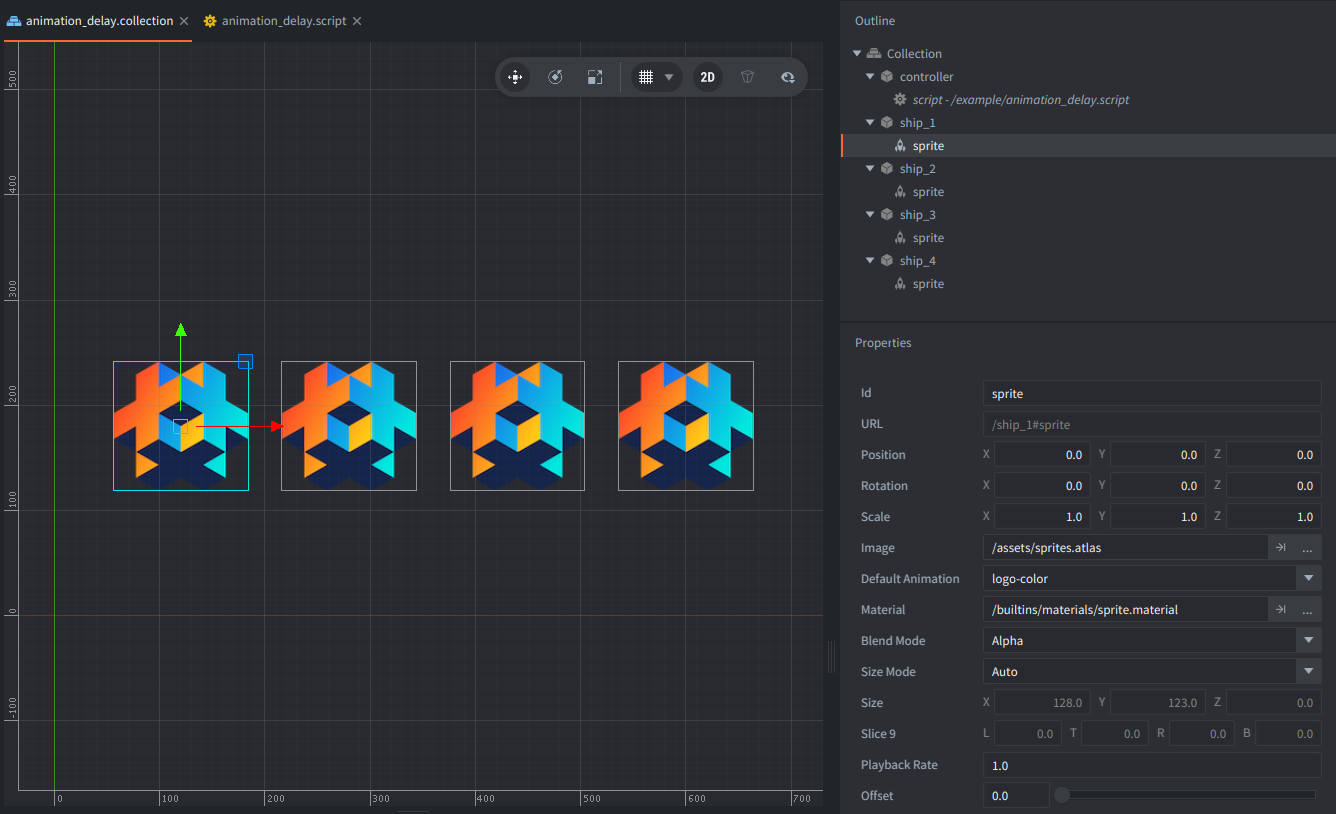Switch to animation_delay.collection tab
Viewport: 1336px width, 814px height.
click(x=99, y=21)
